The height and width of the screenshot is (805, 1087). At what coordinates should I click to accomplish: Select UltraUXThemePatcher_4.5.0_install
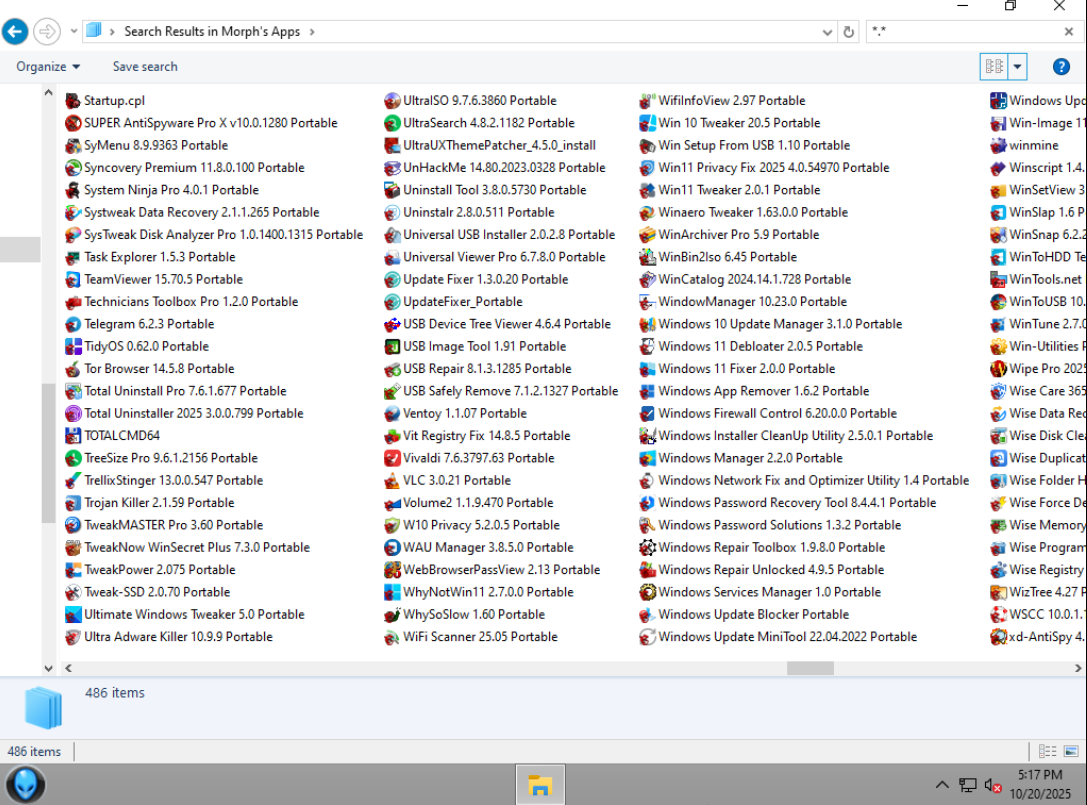(x=490, y=146)
